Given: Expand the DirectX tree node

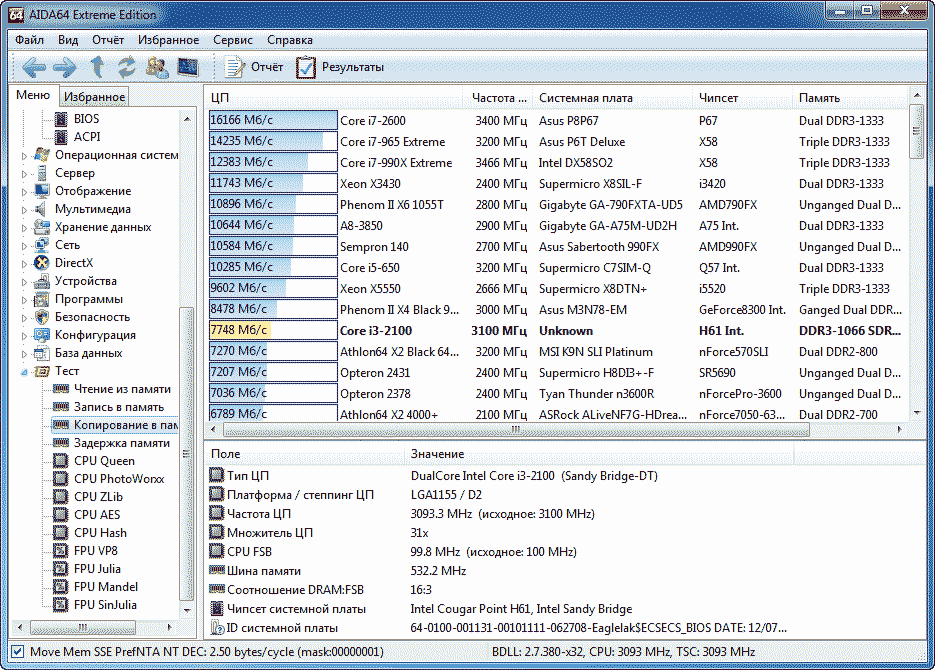Looking at the screenshot, I should tap(24, 263).
